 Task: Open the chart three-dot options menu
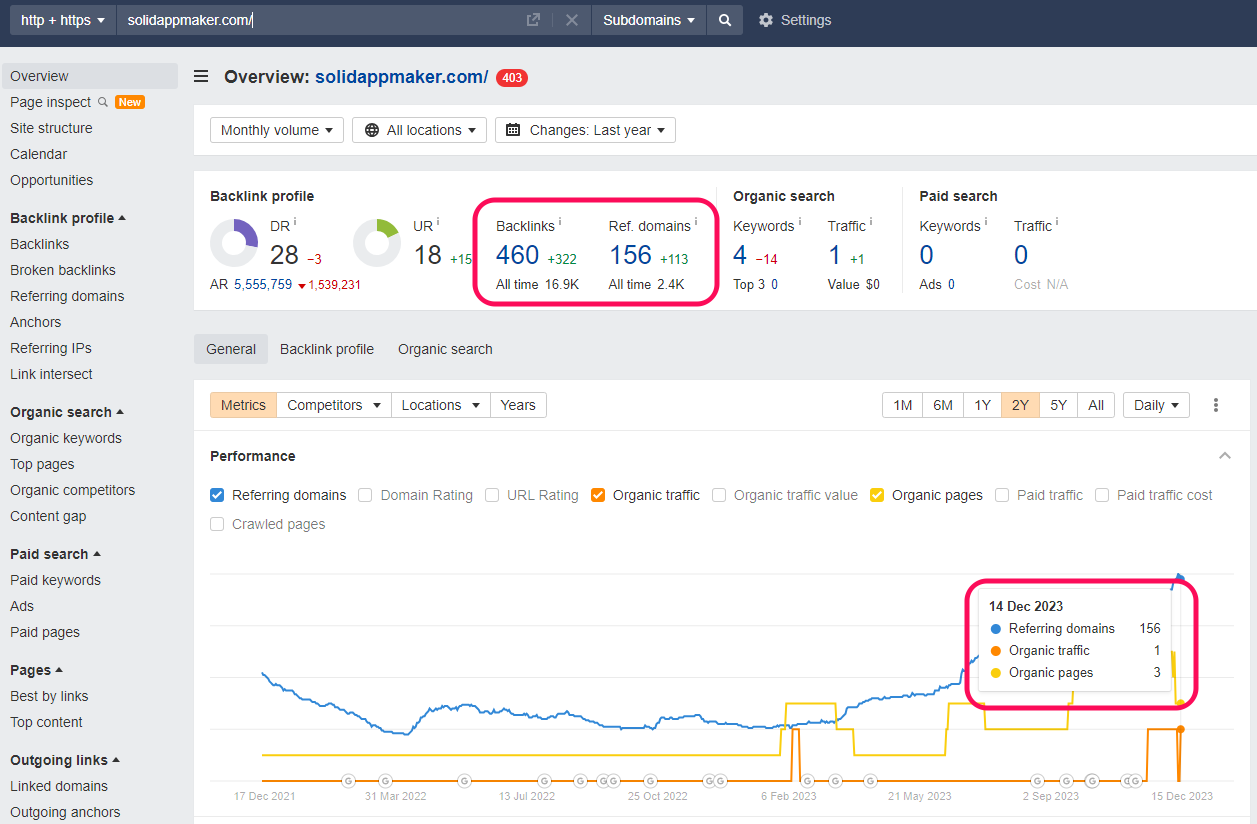1216,405
